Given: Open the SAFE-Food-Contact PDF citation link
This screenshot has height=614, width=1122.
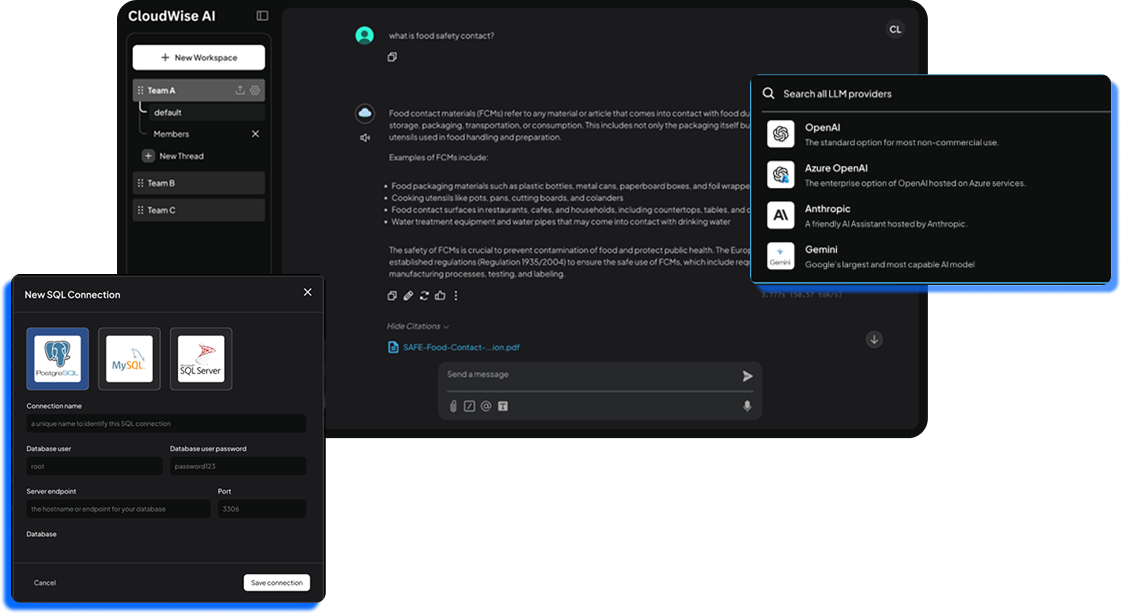Looking at the screenshot, I should 462,347.
